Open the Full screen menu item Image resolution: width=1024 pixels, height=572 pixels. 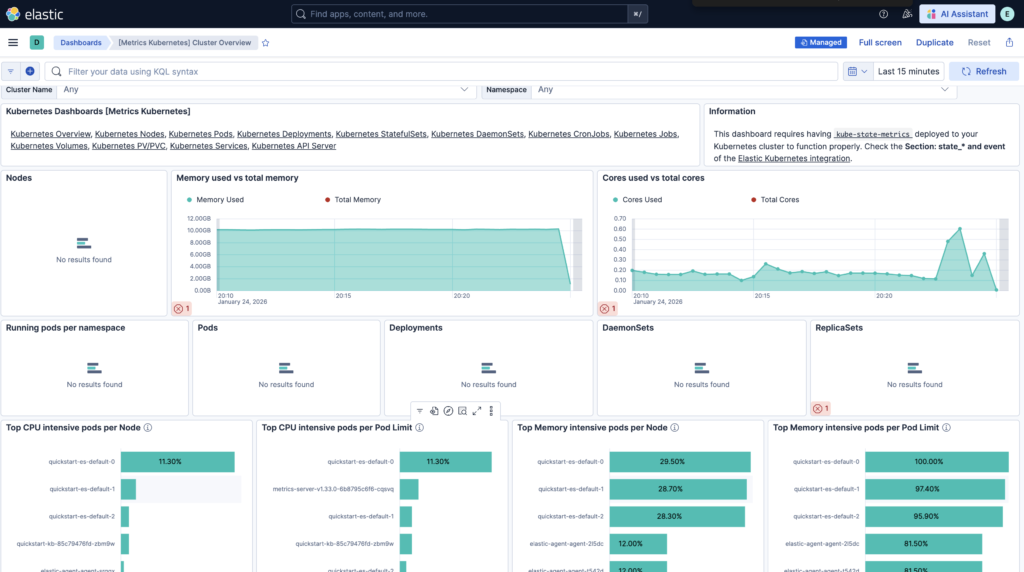(880, 43)
